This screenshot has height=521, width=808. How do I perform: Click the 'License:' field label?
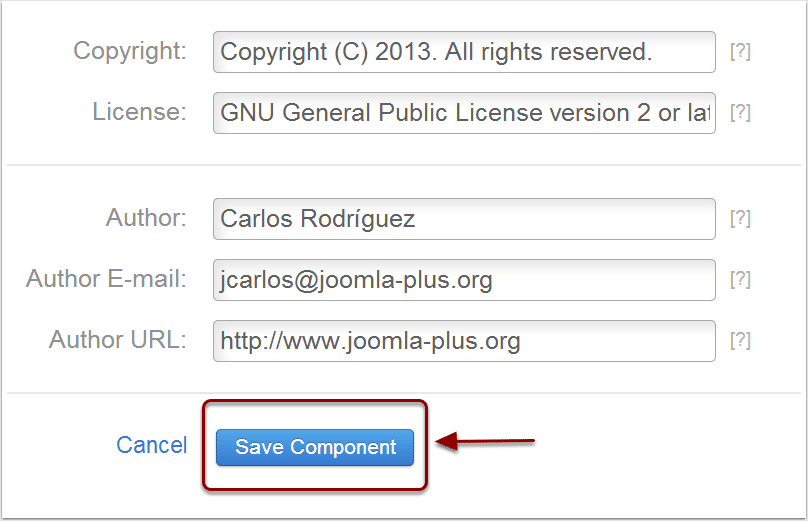point(140,112)
